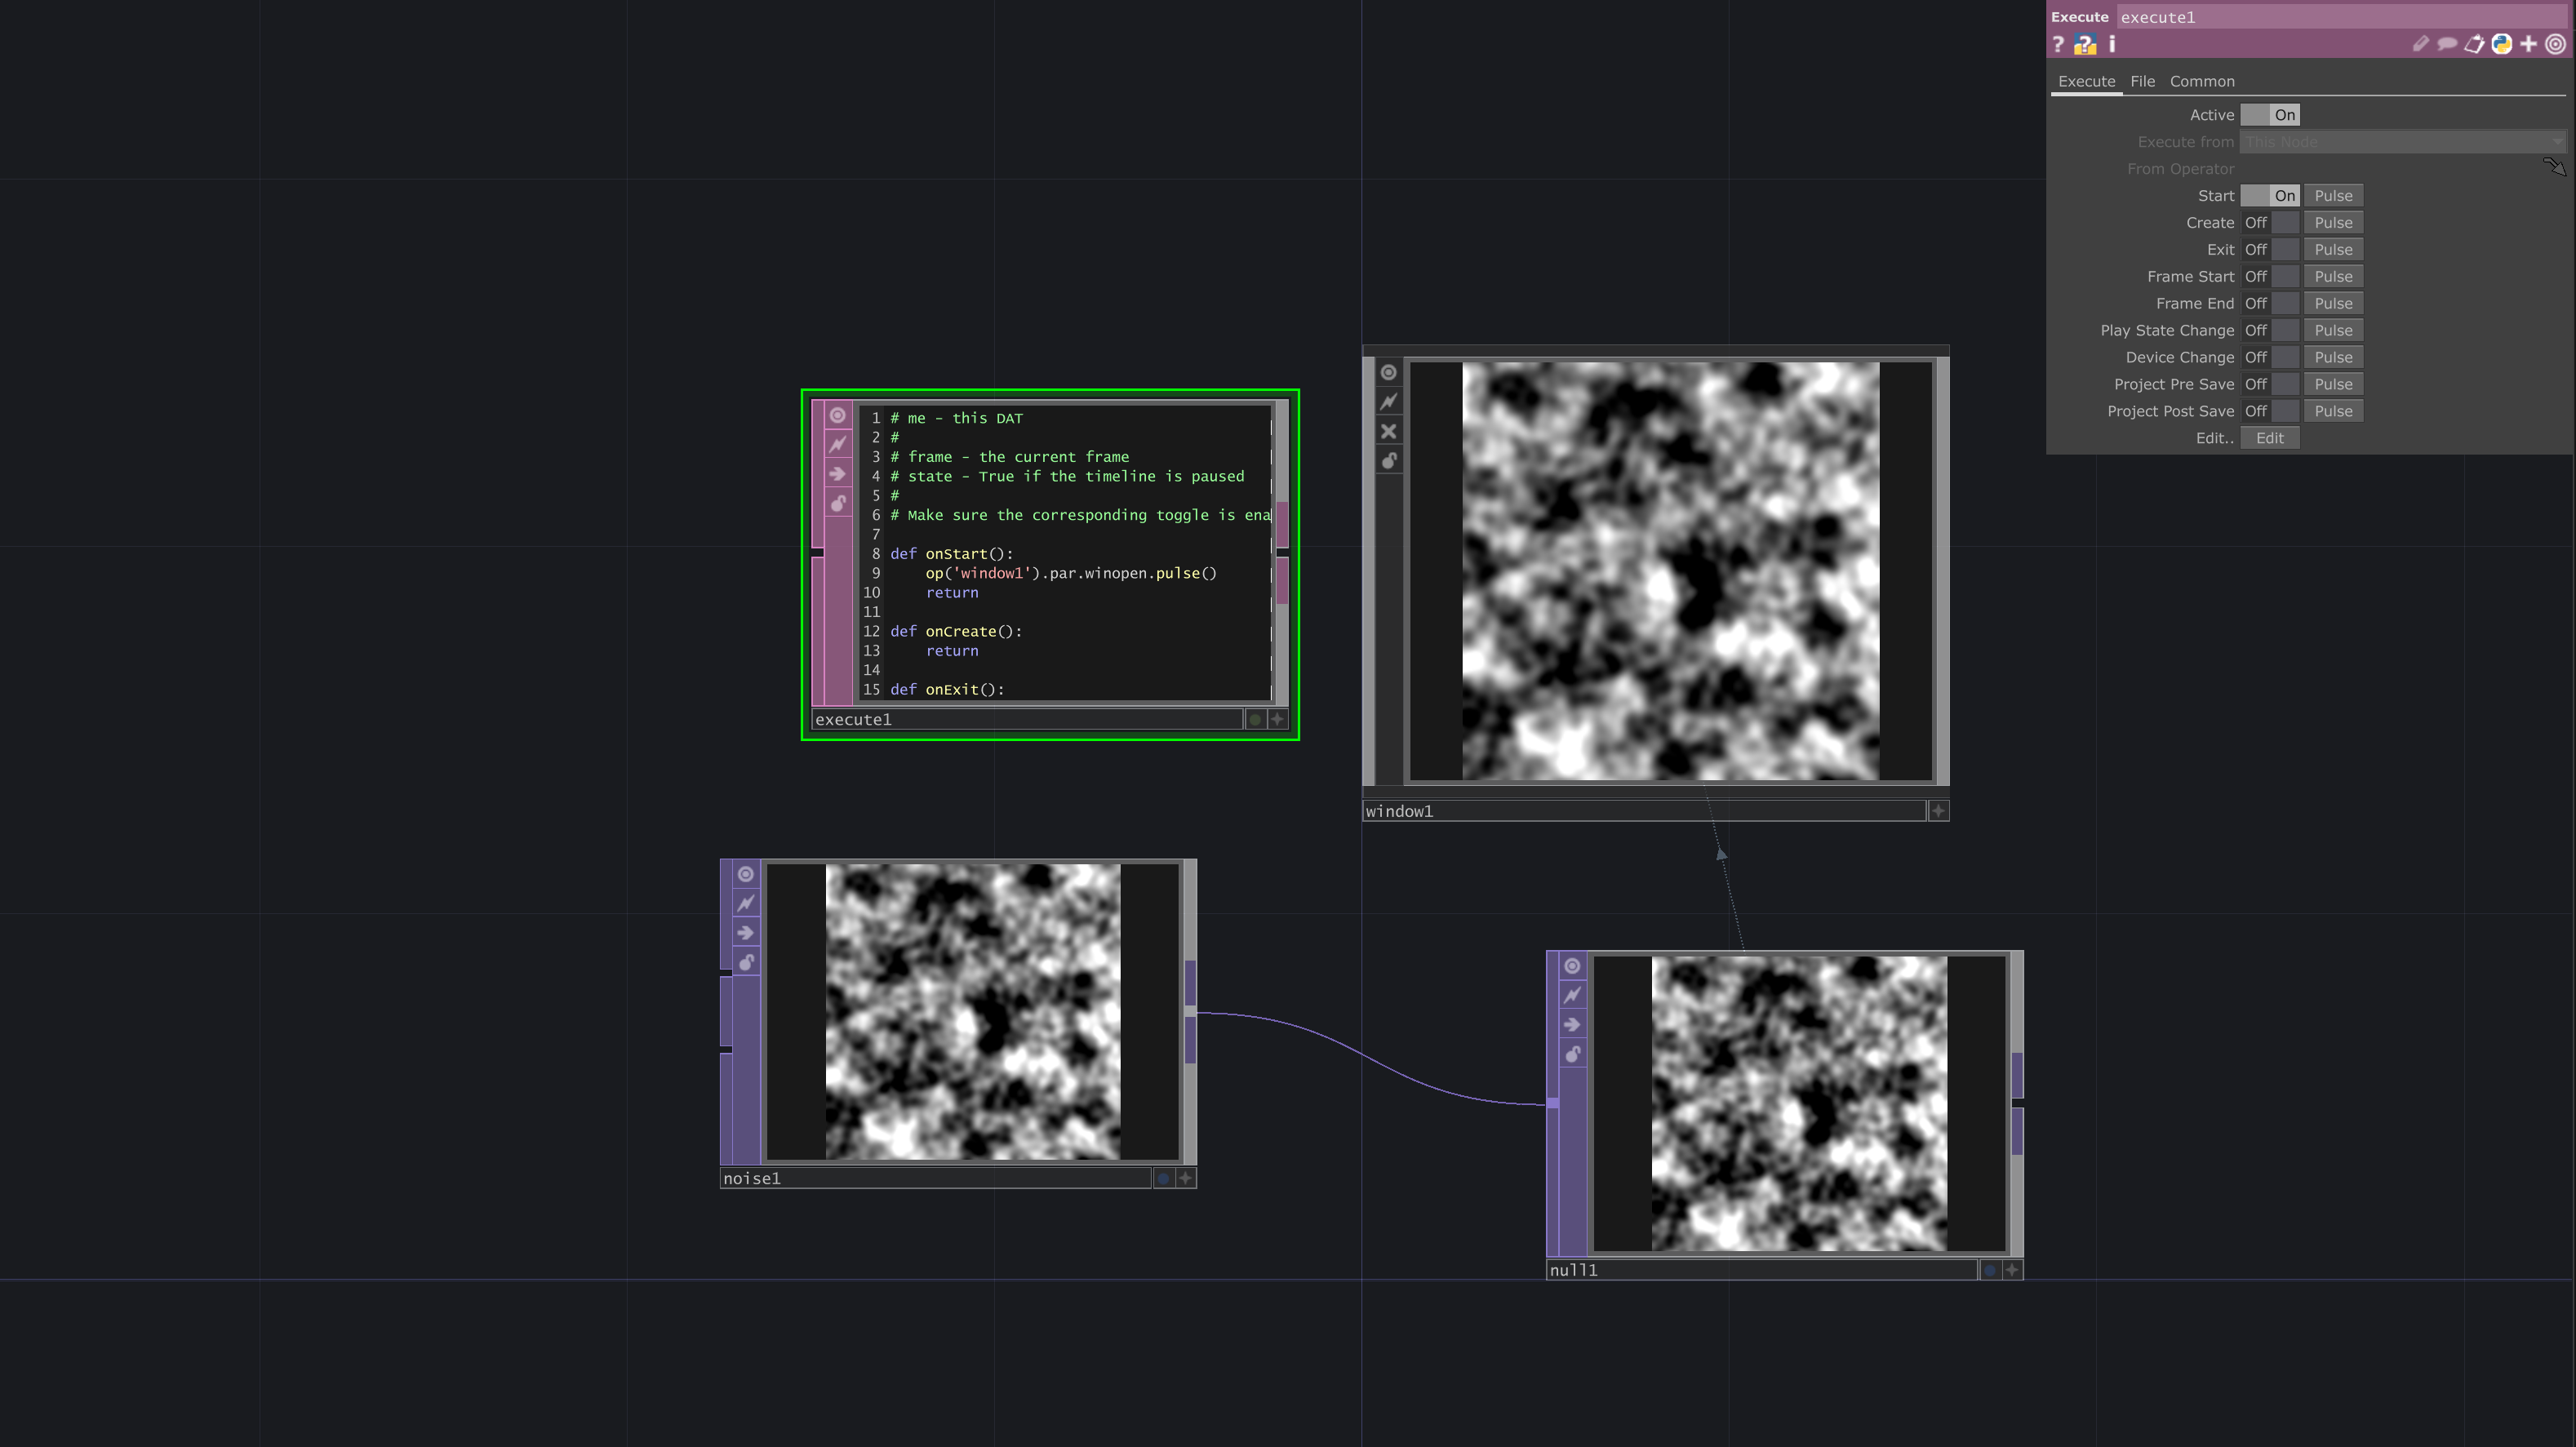This screenshot has width=2576, height=1447.
Task: Activate viewer star on execute1 node
Action: coord(1277,719)
